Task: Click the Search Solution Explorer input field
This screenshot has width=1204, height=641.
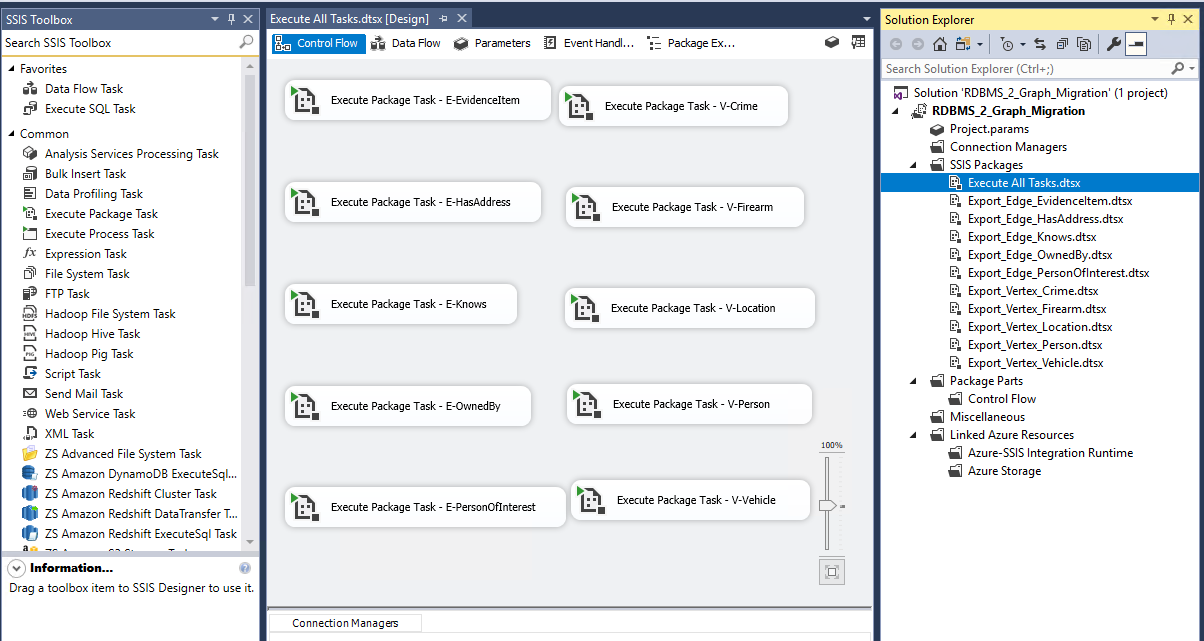Action: click(x=1025, y=69)
